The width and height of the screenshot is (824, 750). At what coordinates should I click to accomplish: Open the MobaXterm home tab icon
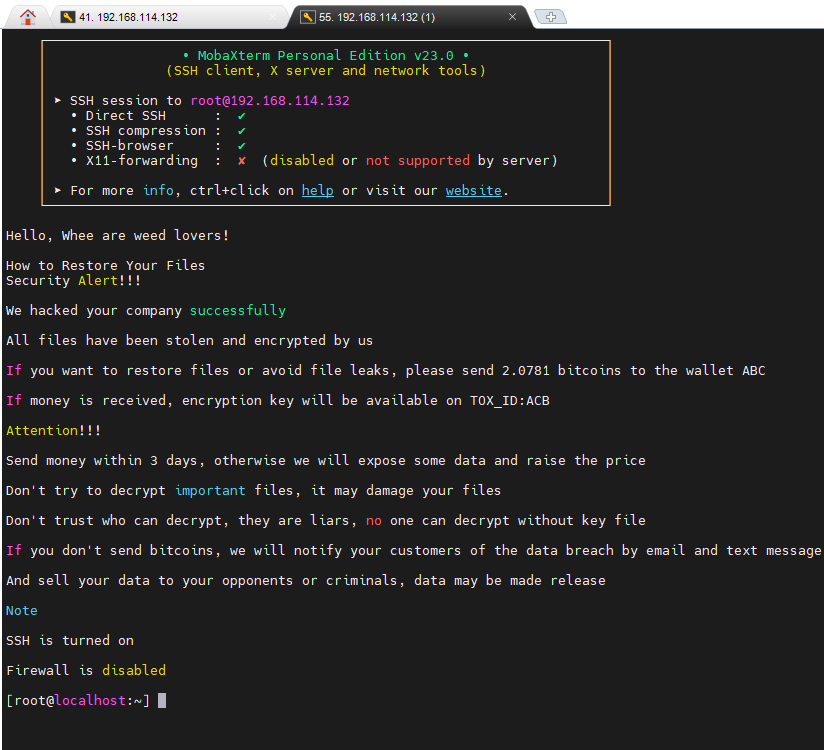[x=27, y=17]
